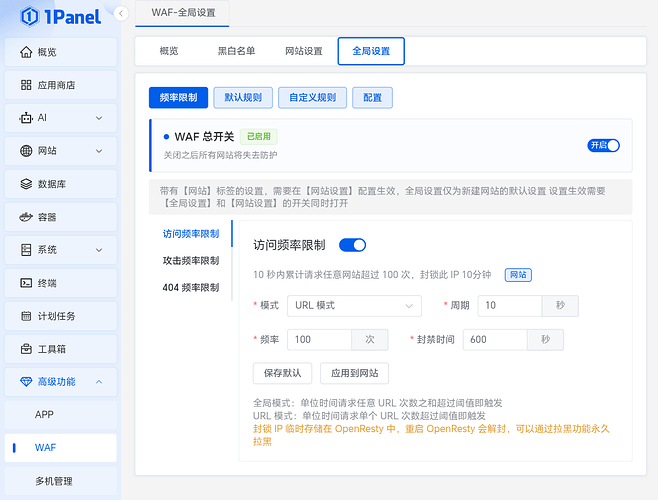Expand the 网站 menu chevron
Image resolution: width=658 pixels, height=500 pixels.
[x=99, y=151]
